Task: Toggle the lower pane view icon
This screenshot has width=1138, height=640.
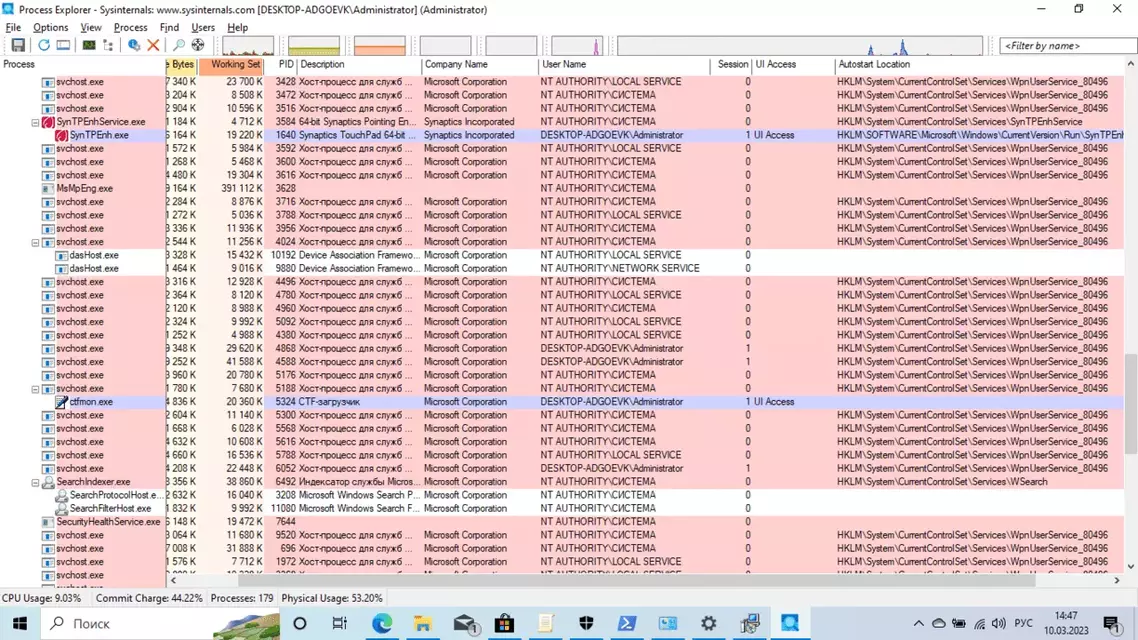Action: click(64, 46)
